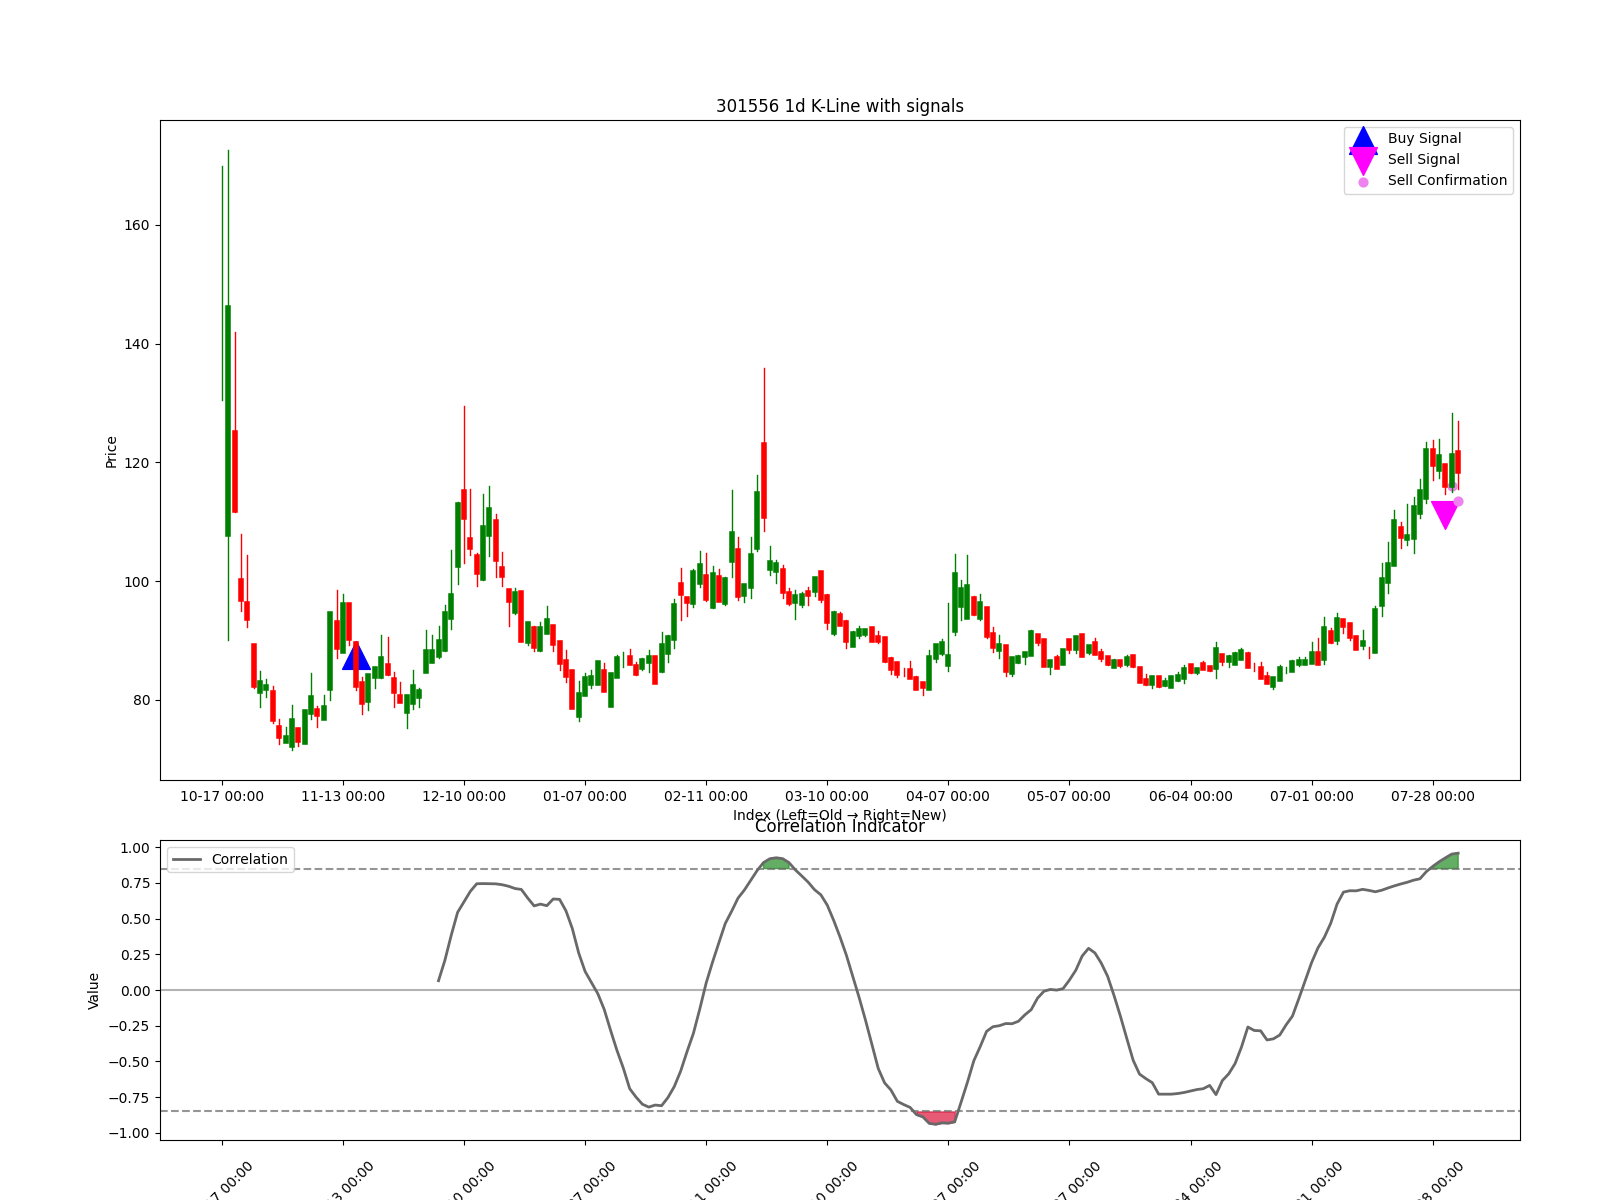Screen dimensions: 1600x1200
Task: Click the "10-17 00:00" date tick label
Action: (222, 796)
